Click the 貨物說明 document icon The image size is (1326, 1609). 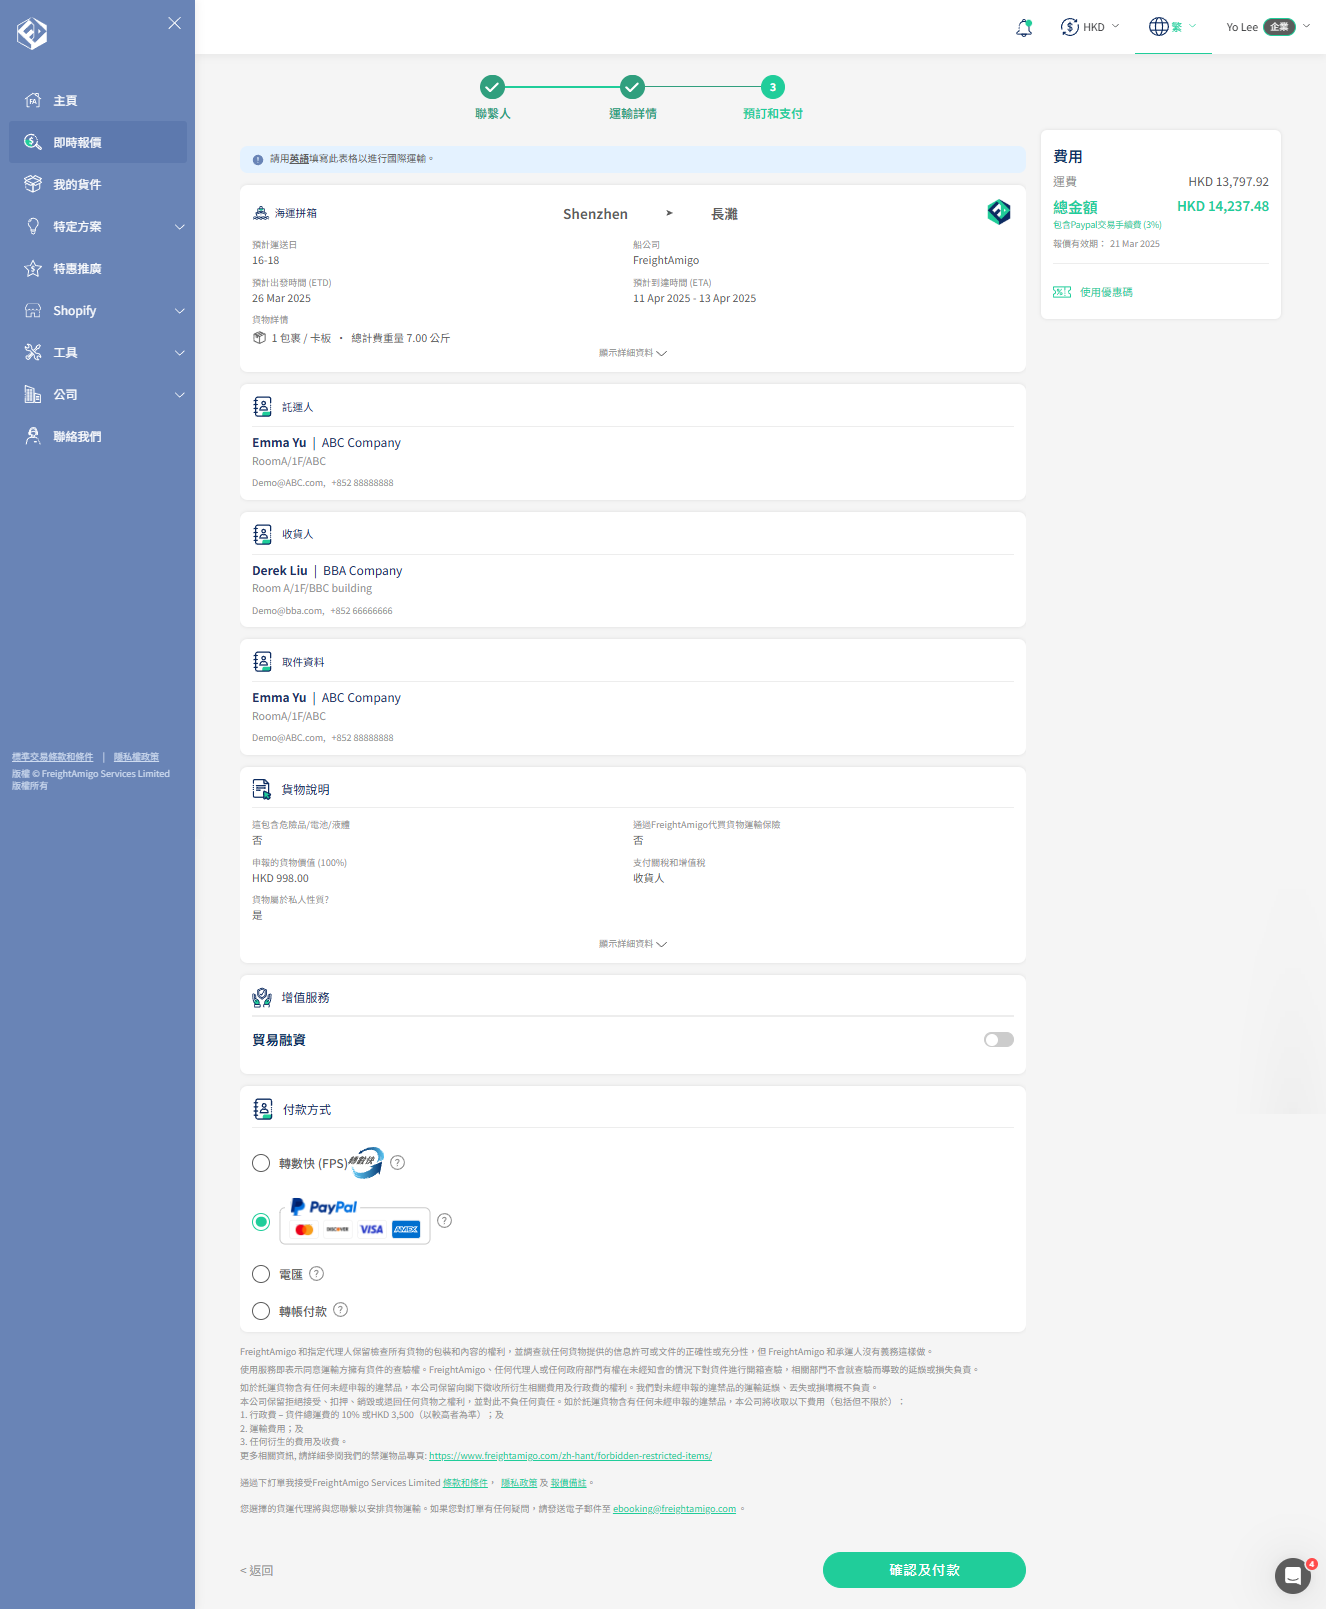262,789
